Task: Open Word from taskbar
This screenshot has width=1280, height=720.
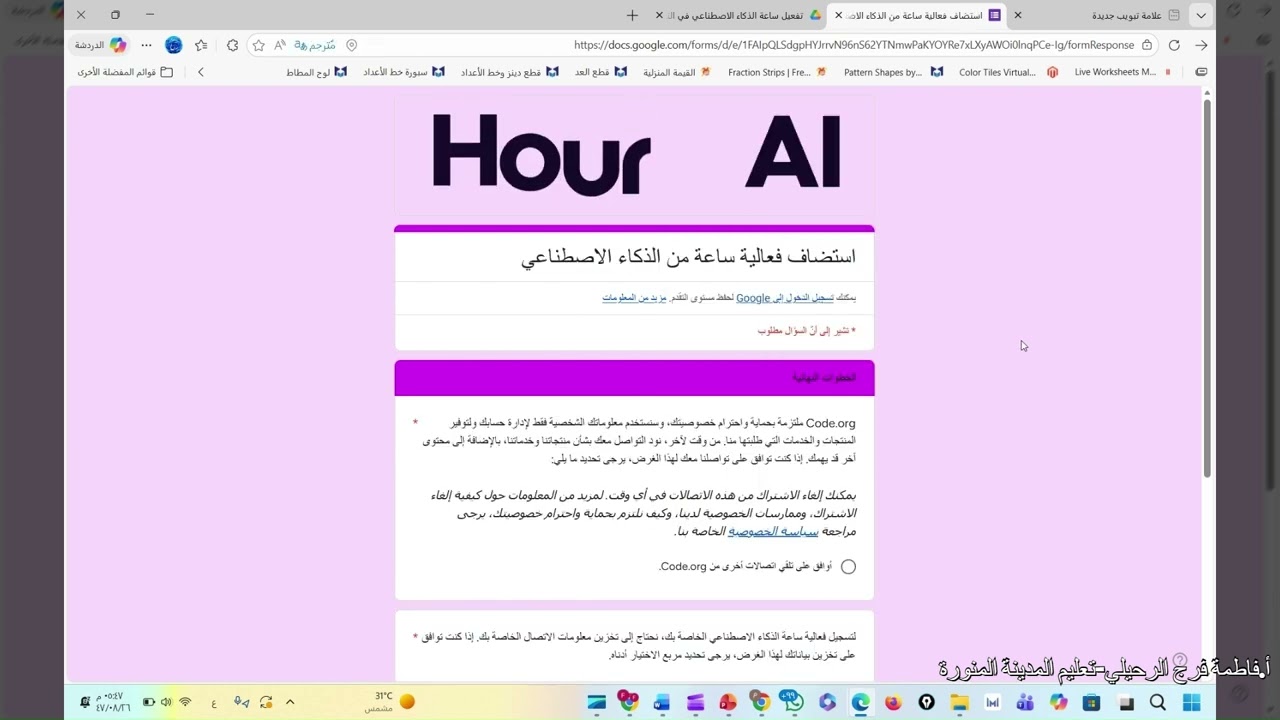Action: click(662, 703)
